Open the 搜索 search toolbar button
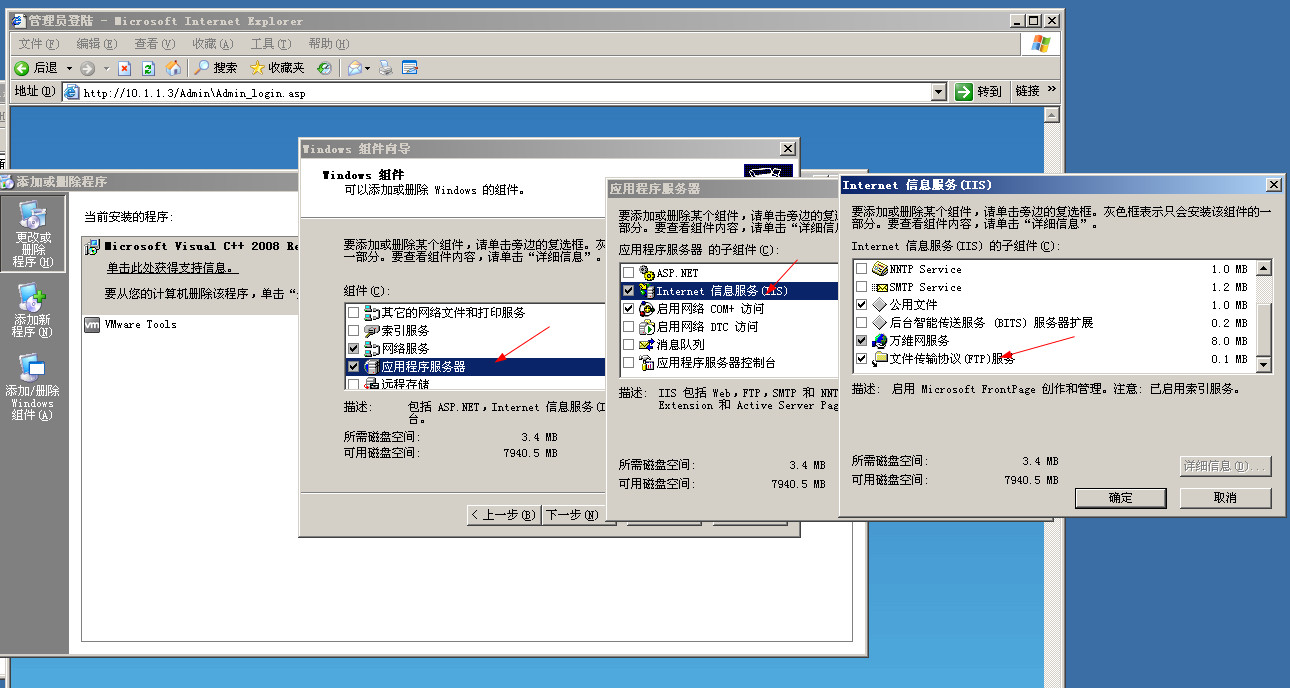The height and width of the screenshot is (688, 1290). pyautogui.click(x=215, y=68)
